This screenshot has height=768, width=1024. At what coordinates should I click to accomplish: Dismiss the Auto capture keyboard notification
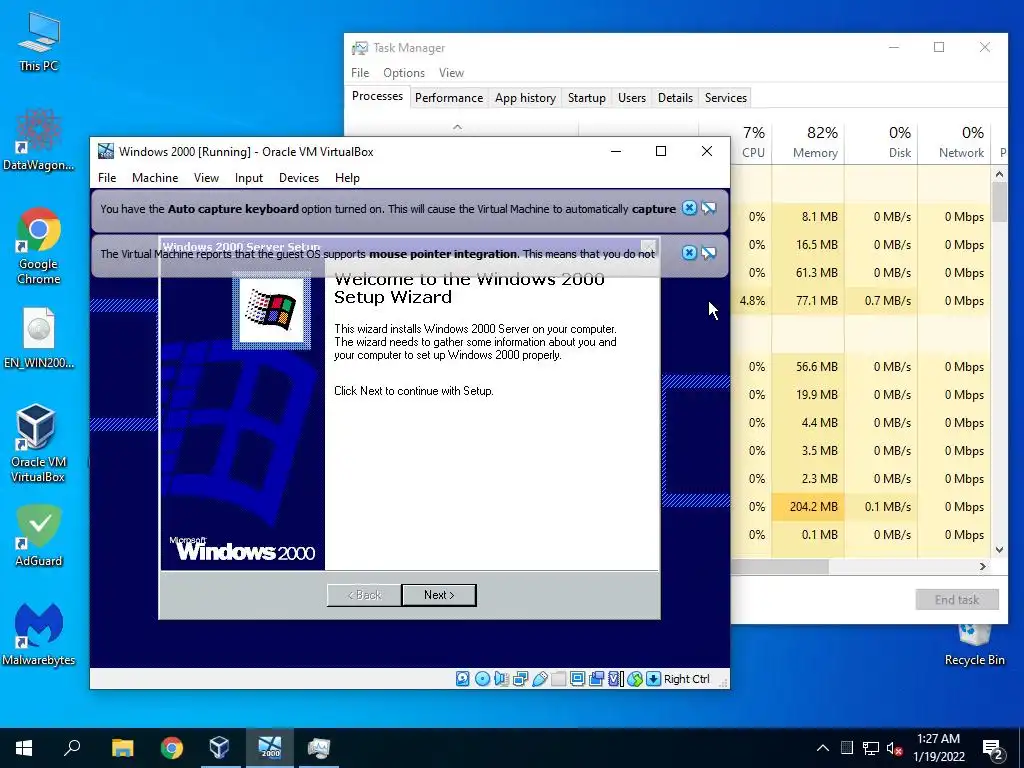point(689,208)
